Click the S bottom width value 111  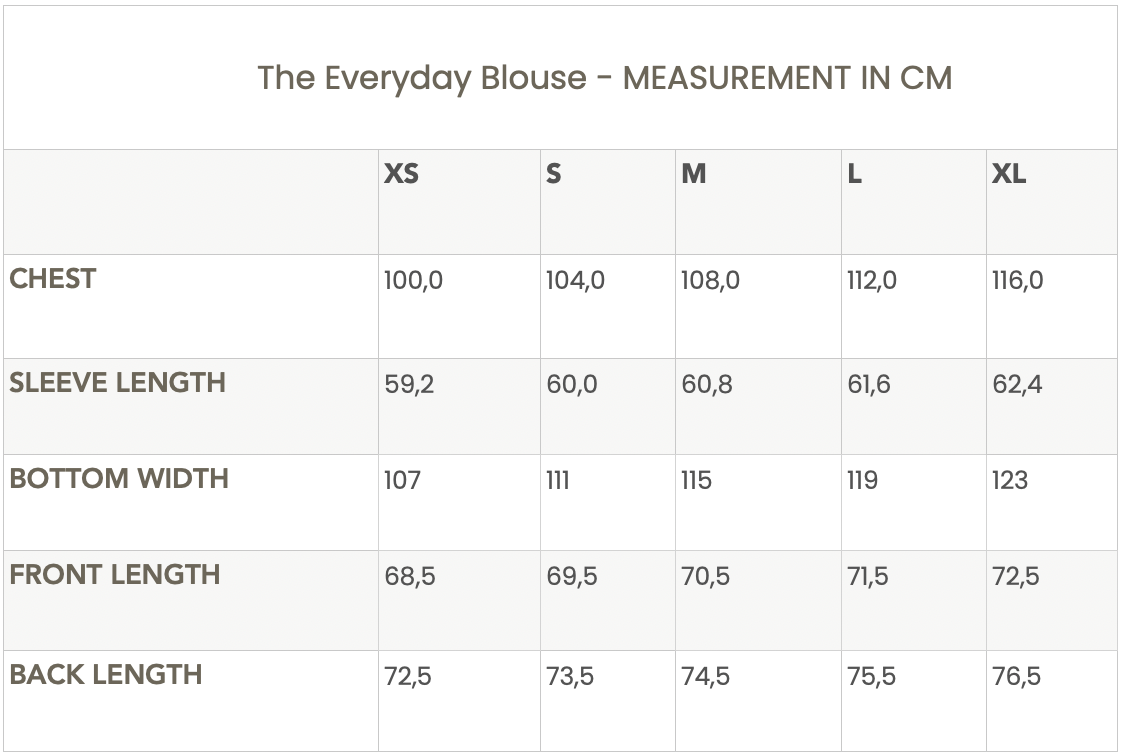pyautogui.click(x=558, y=481)
